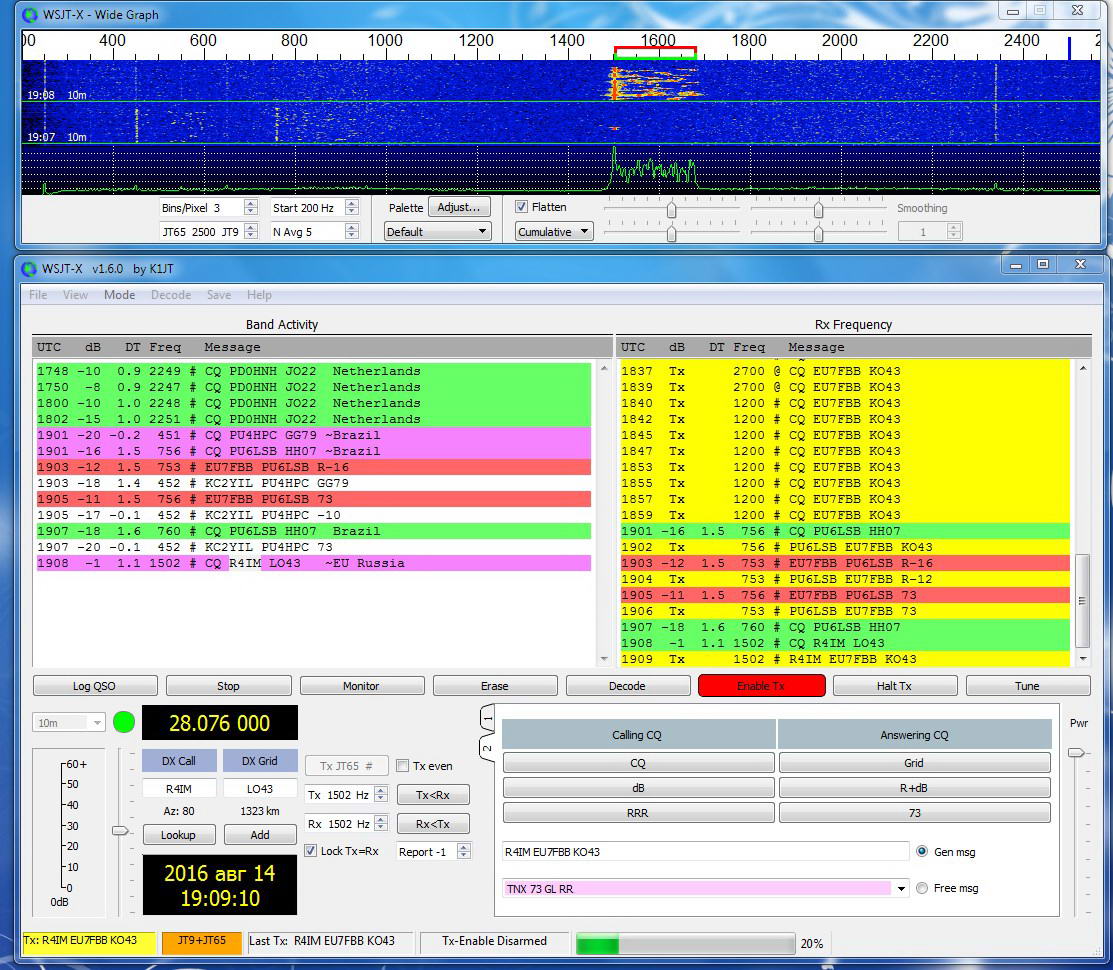This screenshot has width=1113, height=970.
Task: Select Rx Frequency row PU6LSB EU7FBB R-12
Action: pyautogui.click(x=845, y=579)
